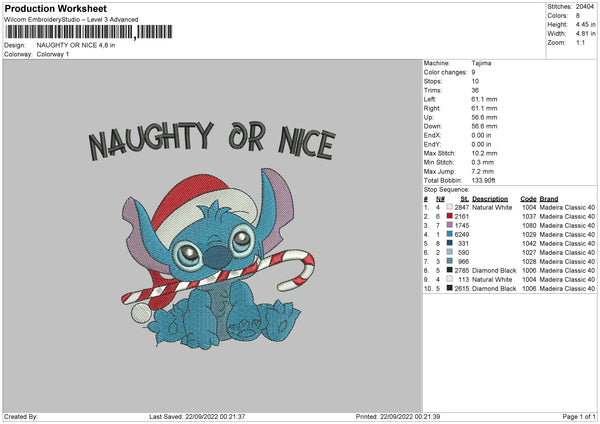Click the 'Brand' column header

click(x=549, y=199)
